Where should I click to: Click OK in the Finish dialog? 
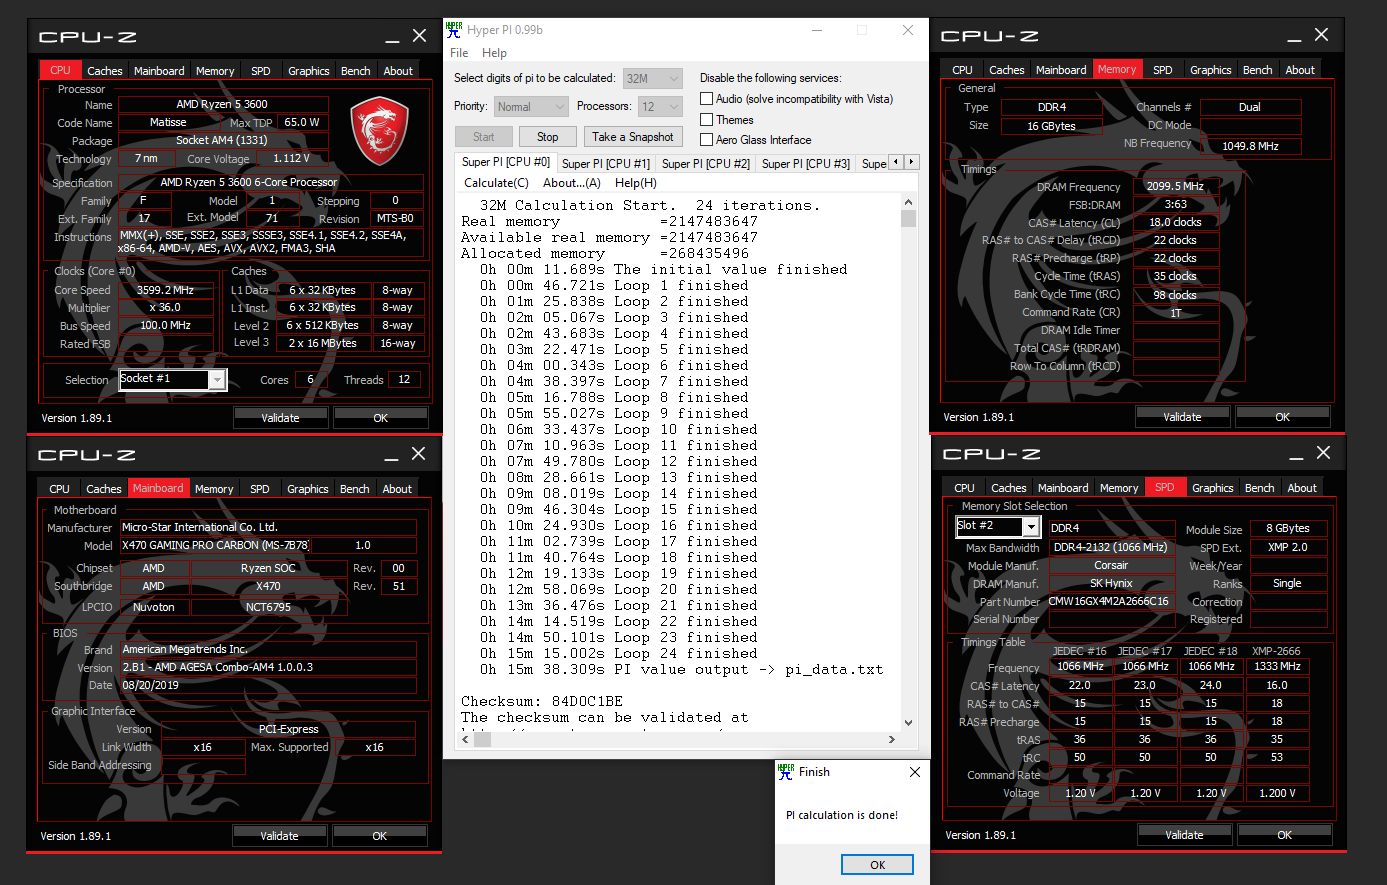(x=877, y=865)
